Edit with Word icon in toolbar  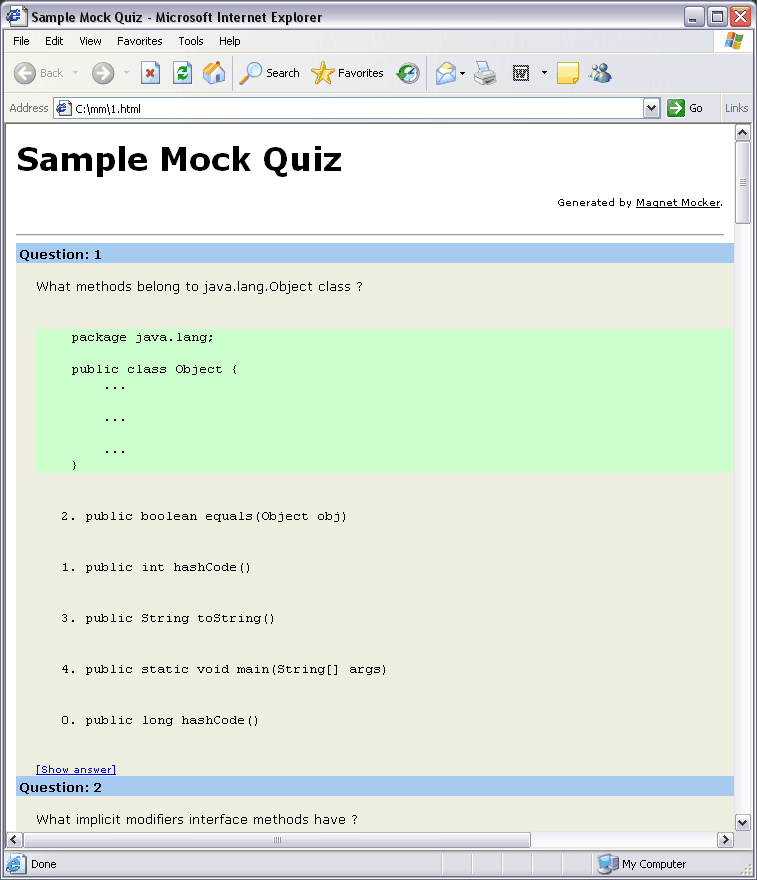coord(521,73)
